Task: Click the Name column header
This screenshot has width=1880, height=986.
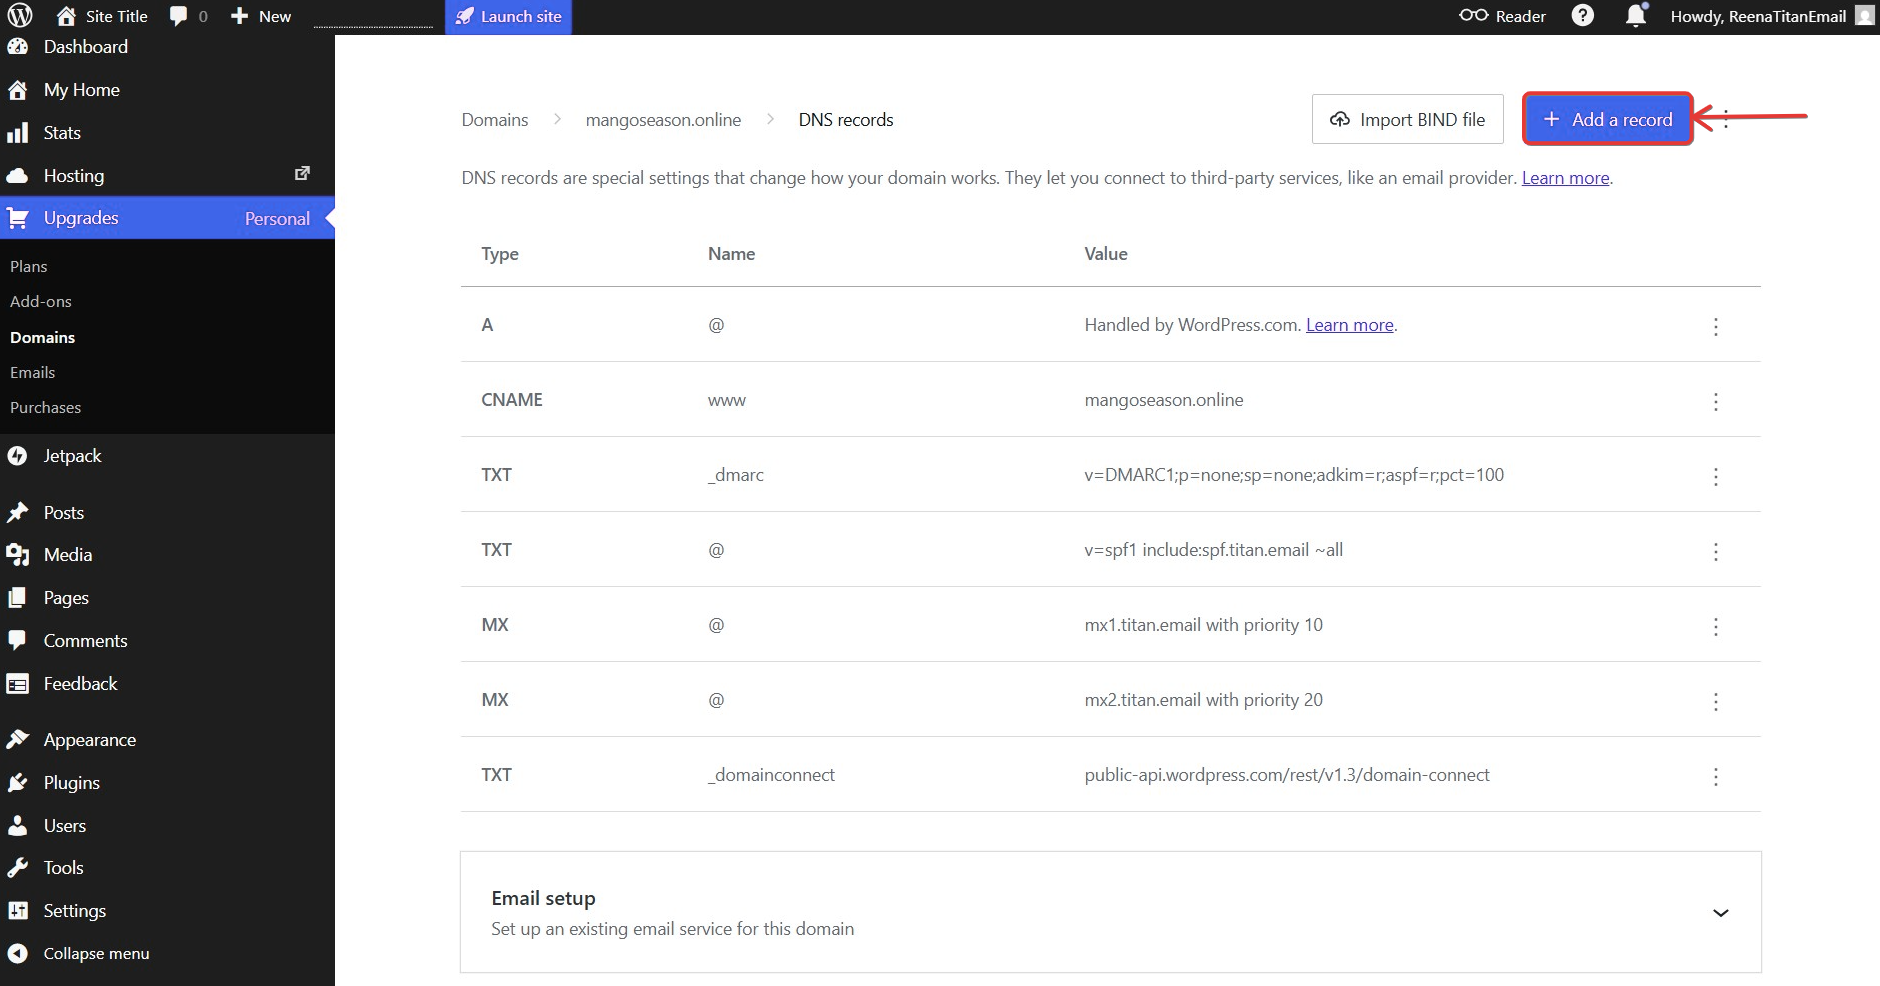Action: pos(731,254)
